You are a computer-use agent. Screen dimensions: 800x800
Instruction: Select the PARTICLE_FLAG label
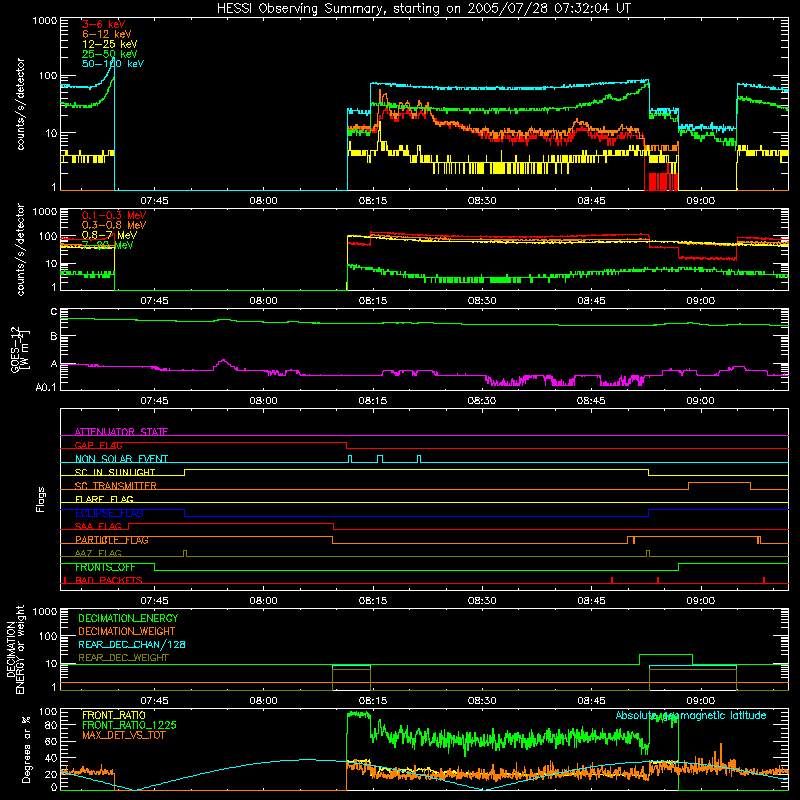112,540
